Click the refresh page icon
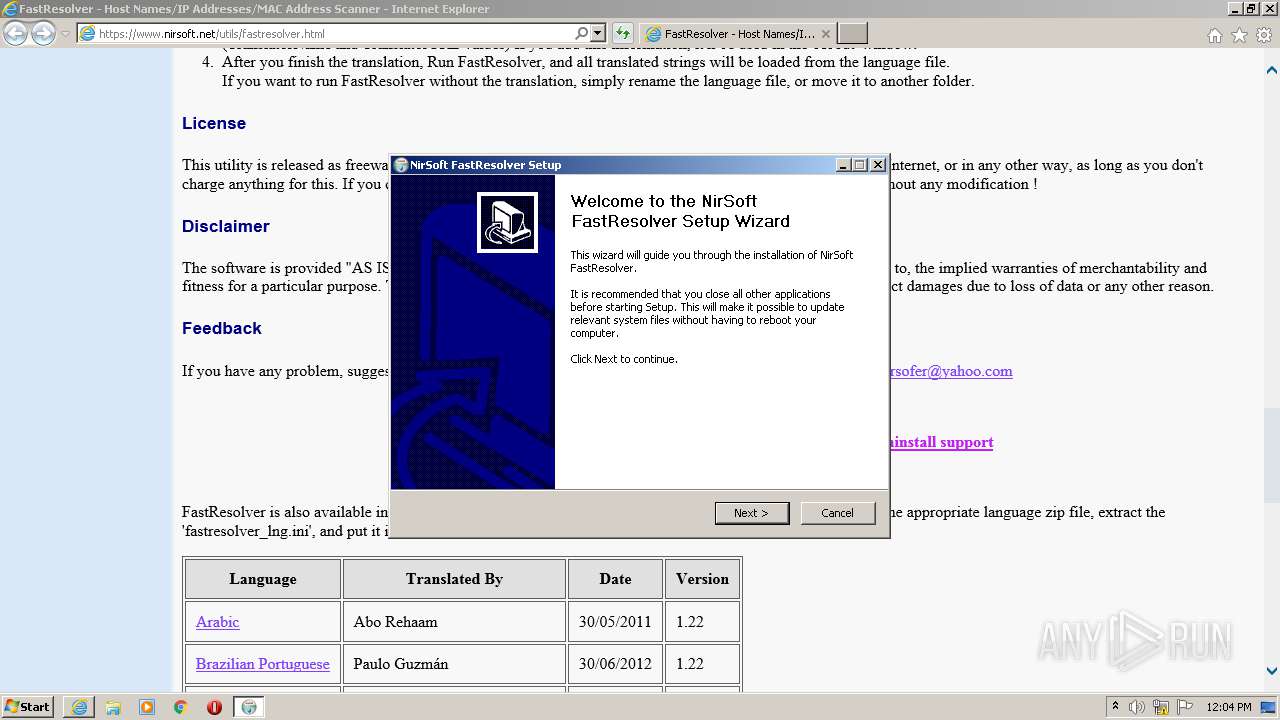 (x=623, y=33)
